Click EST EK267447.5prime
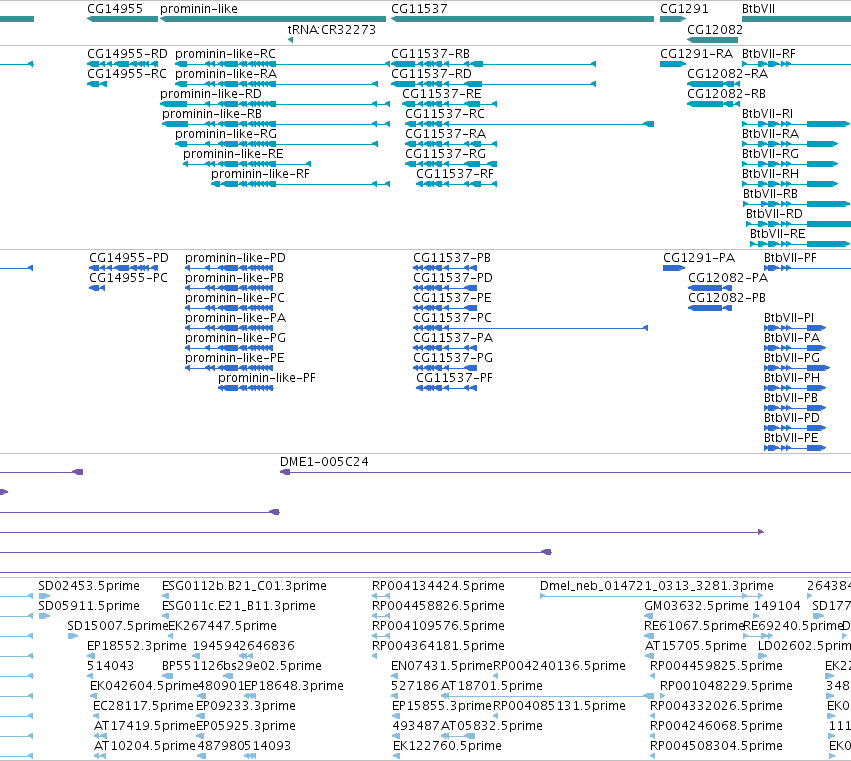The width and height of the screenshot is (851, 761). coord(223,626)
